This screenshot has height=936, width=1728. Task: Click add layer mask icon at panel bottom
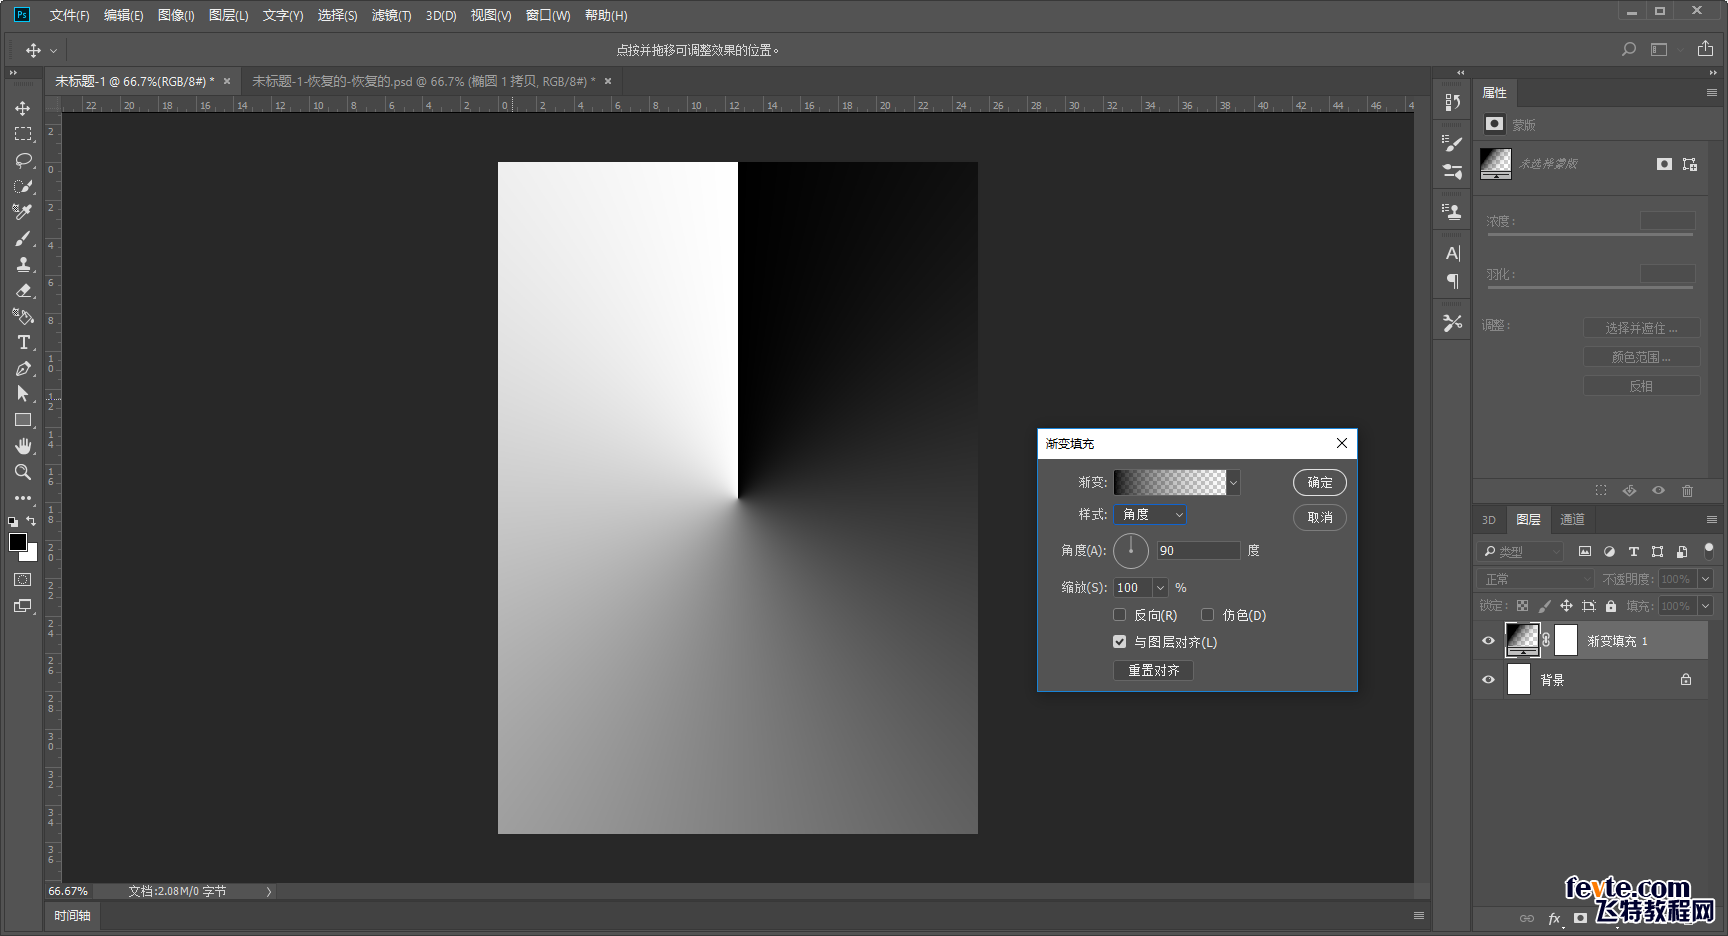pos(1580,918)
